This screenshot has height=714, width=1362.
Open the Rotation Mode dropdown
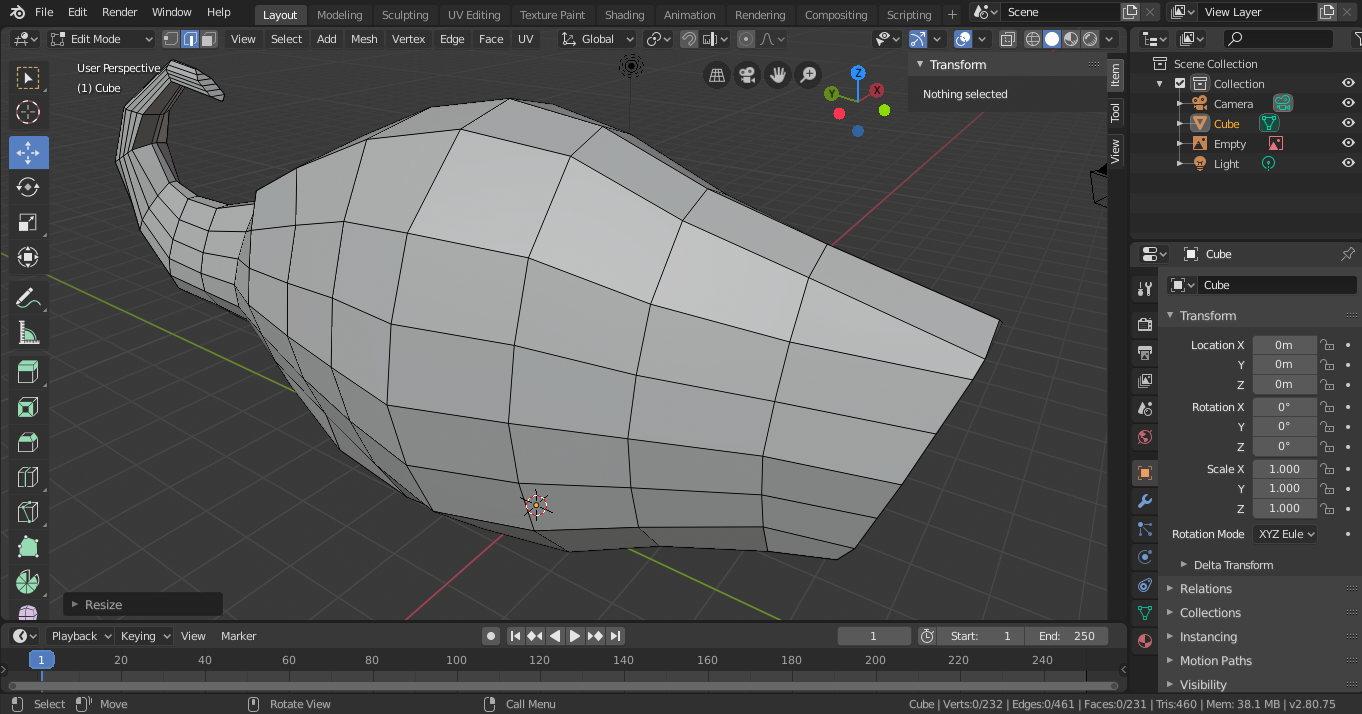pos(1285,534)
